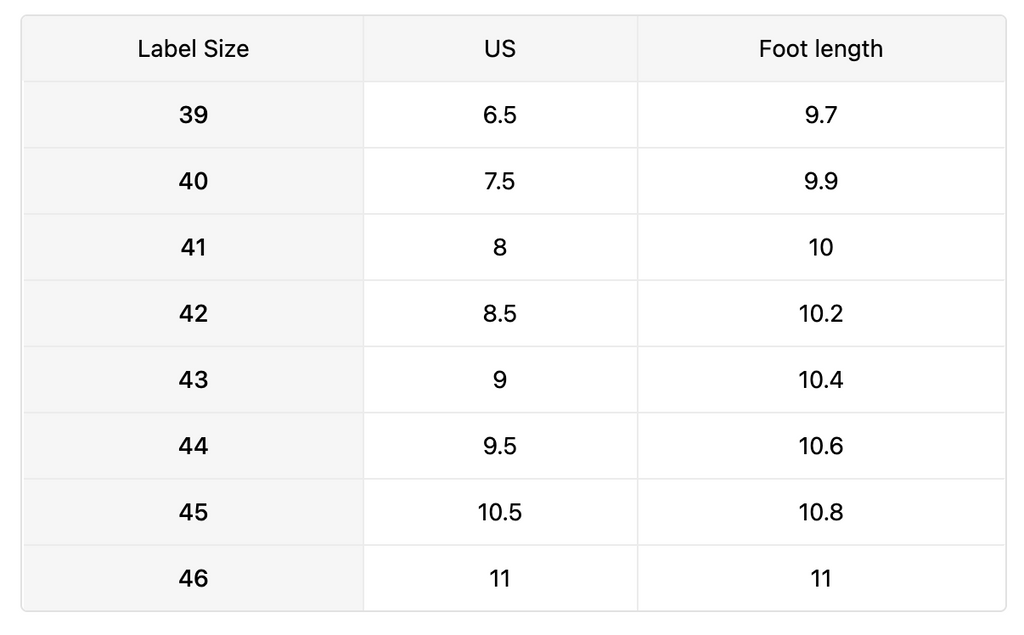This screenshot has width=1024, height=635.
Task: Click foot length 10.8 cell
Action: [x=820, y=512]
